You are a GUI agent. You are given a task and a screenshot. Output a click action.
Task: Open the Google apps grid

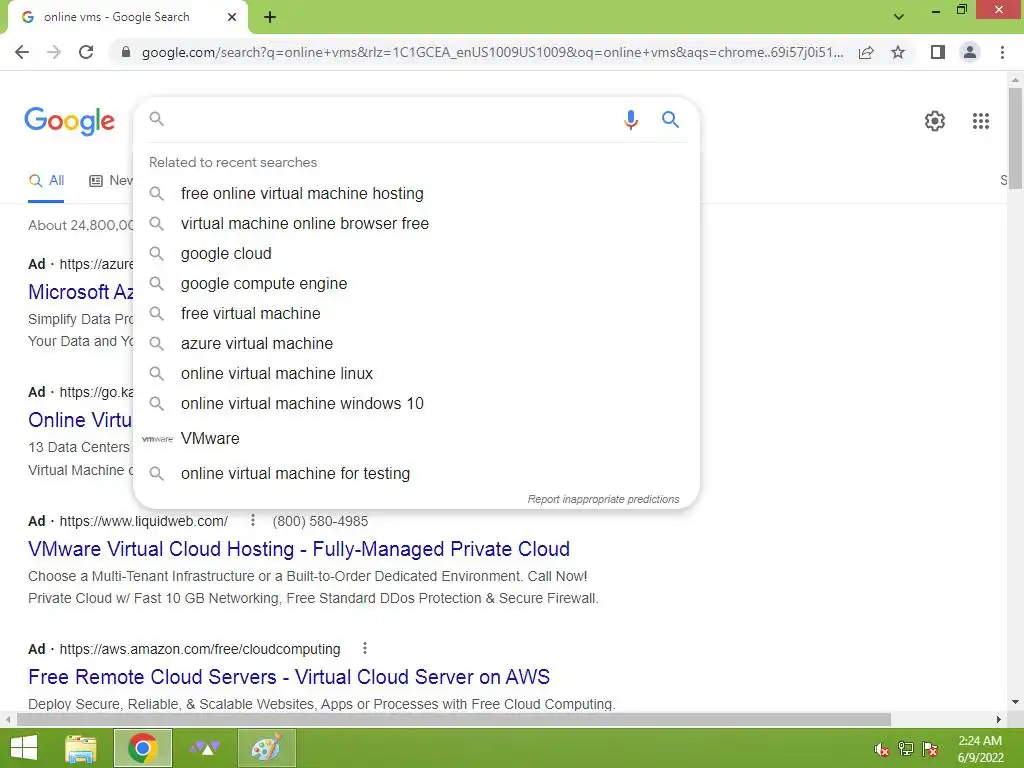click(x=980, y=121)
